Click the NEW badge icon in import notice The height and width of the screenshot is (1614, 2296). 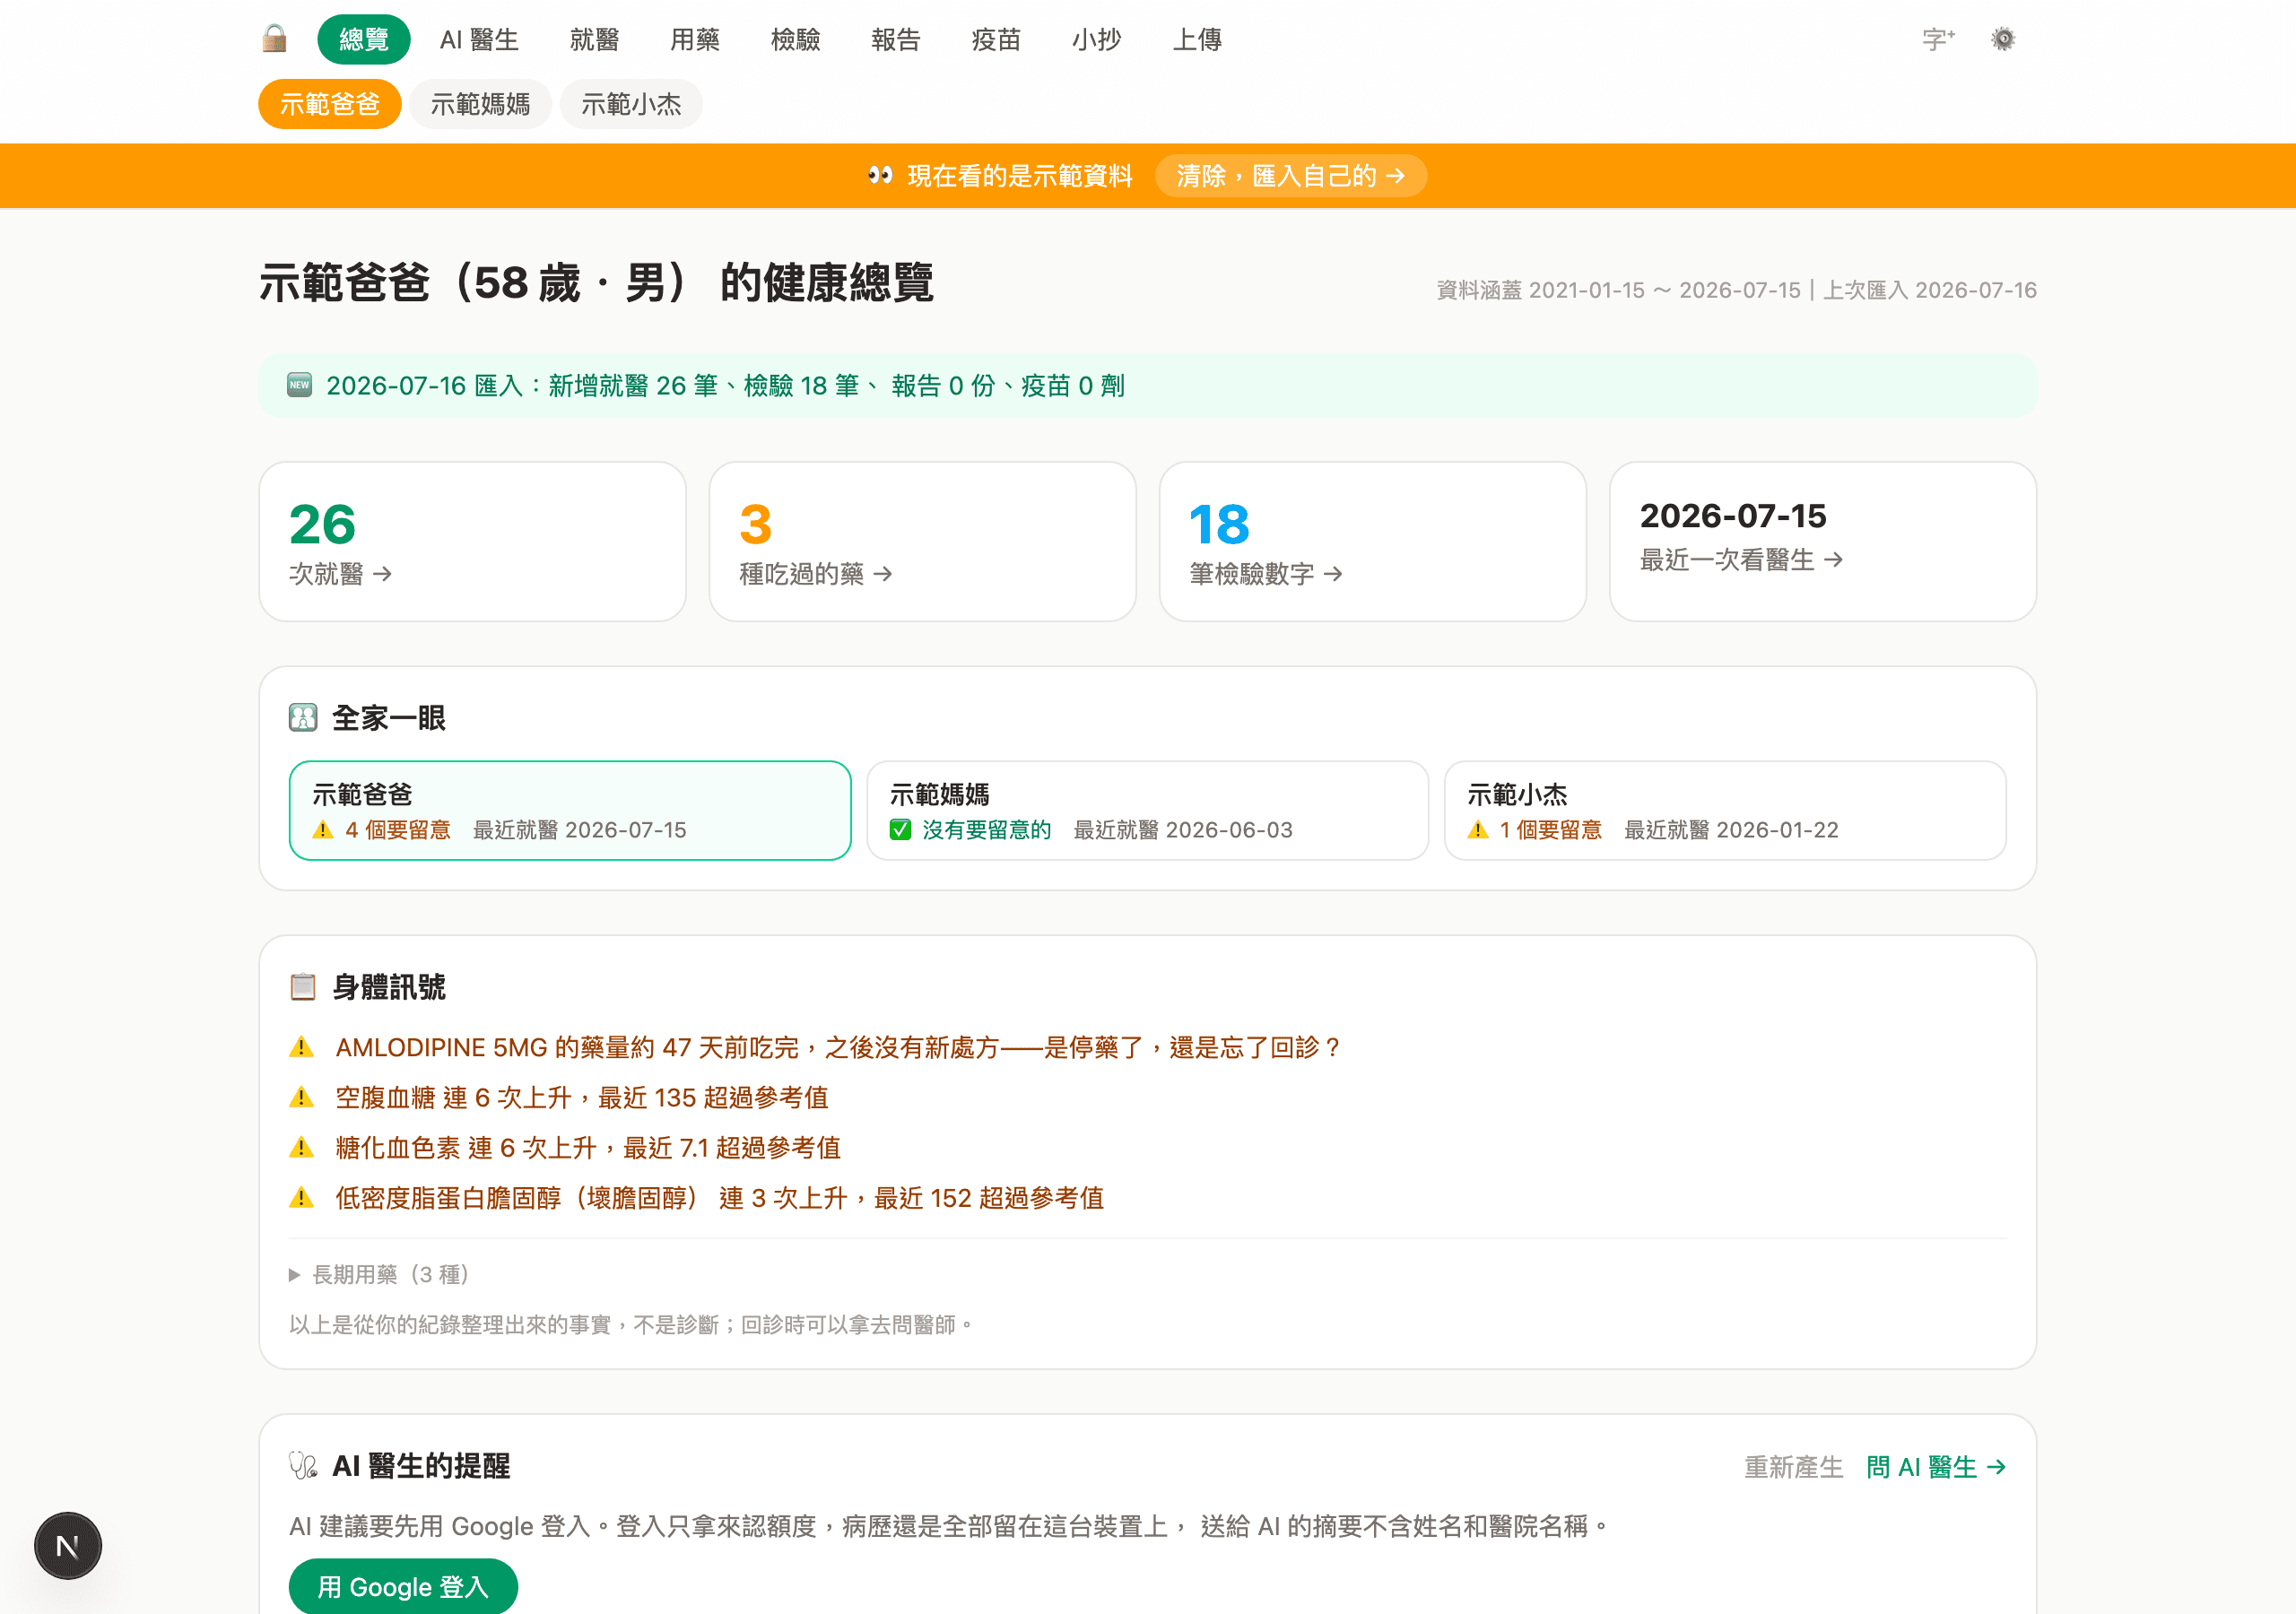(300, 385)
